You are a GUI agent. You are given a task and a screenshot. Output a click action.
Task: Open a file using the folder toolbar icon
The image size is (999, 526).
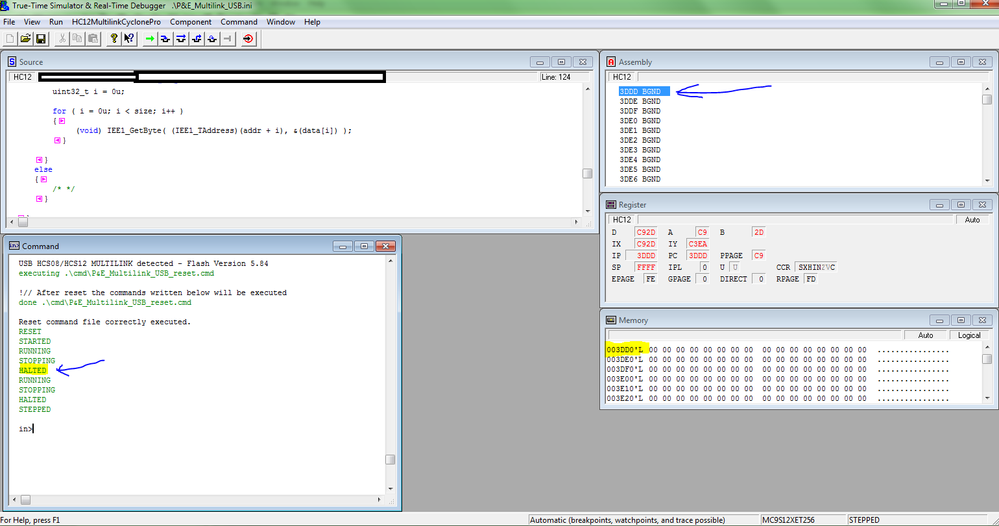coord(25,39)
